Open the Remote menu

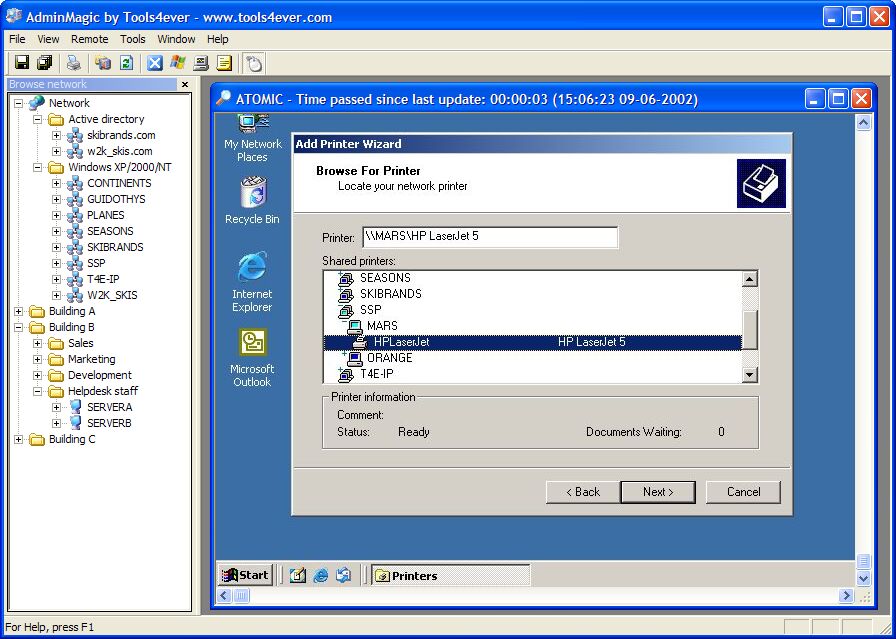pyautogui.click(x=90, y=39)
